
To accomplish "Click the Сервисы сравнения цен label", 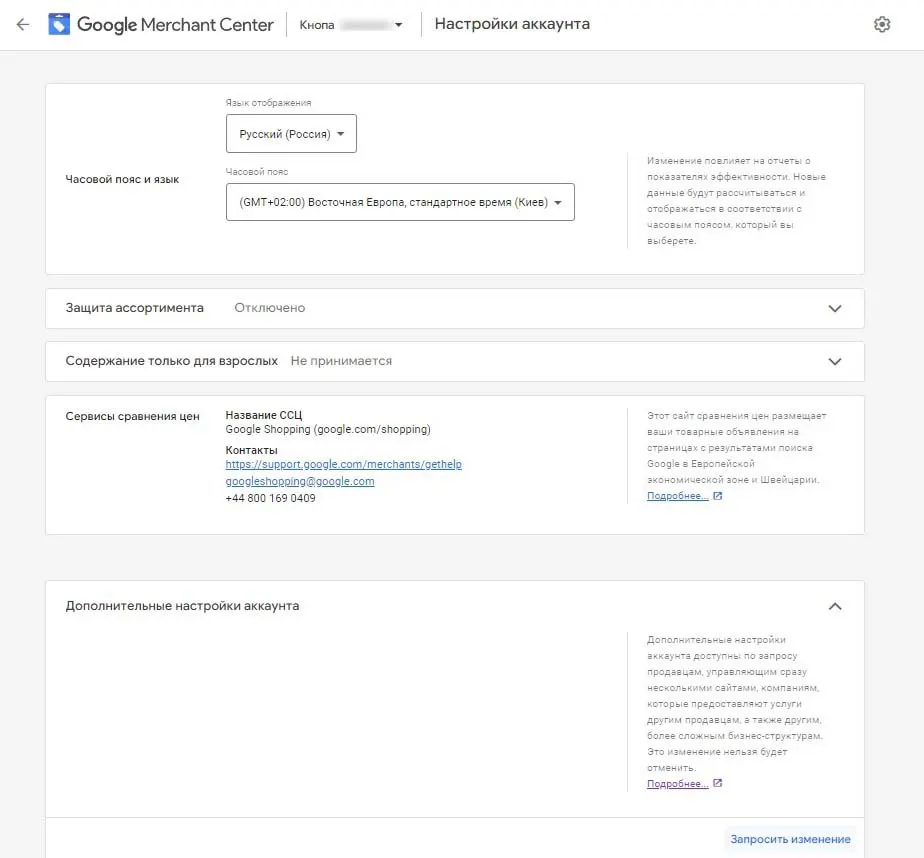I will coord(133,416).
